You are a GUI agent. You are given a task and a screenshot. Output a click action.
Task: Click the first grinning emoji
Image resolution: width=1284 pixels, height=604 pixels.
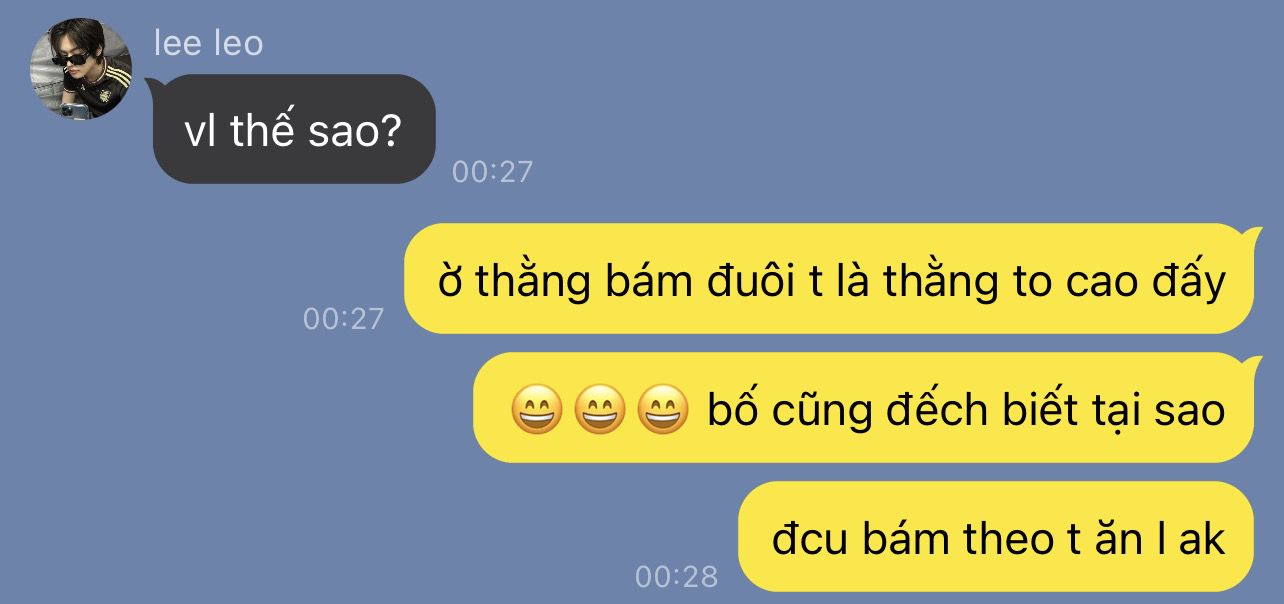pyautogui.click(x=536, y=411)
